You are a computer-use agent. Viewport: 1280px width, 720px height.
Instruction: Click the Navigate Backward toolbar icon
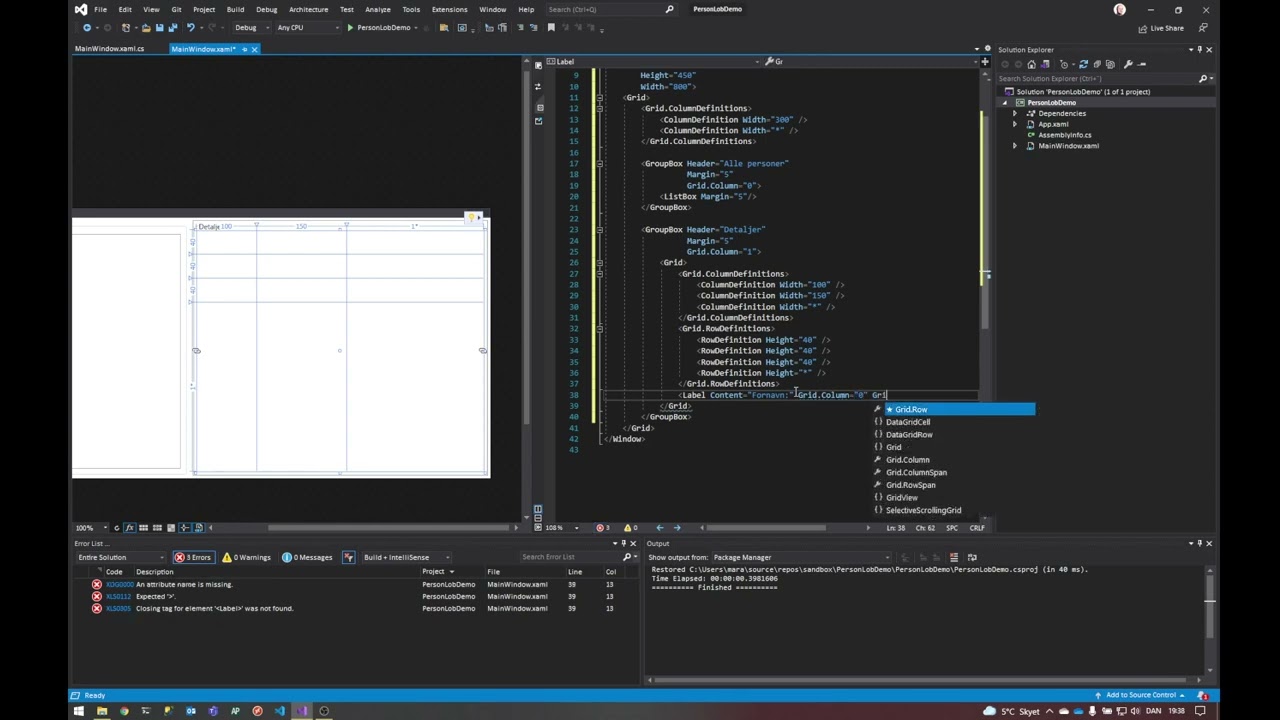pos(87,28)
